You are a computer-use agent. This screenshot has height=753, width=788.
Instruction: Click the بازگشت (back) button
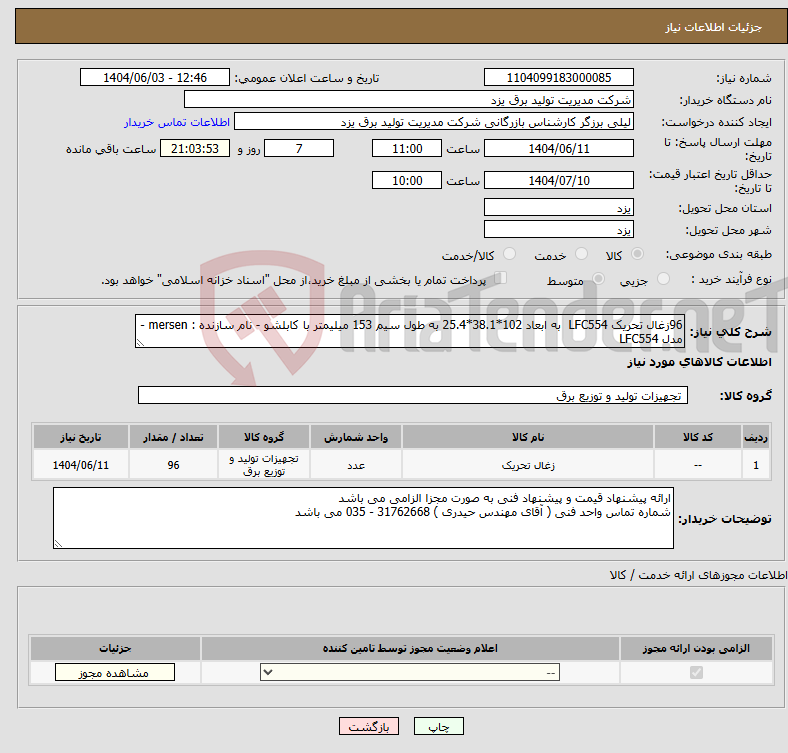tap(370, 727)
